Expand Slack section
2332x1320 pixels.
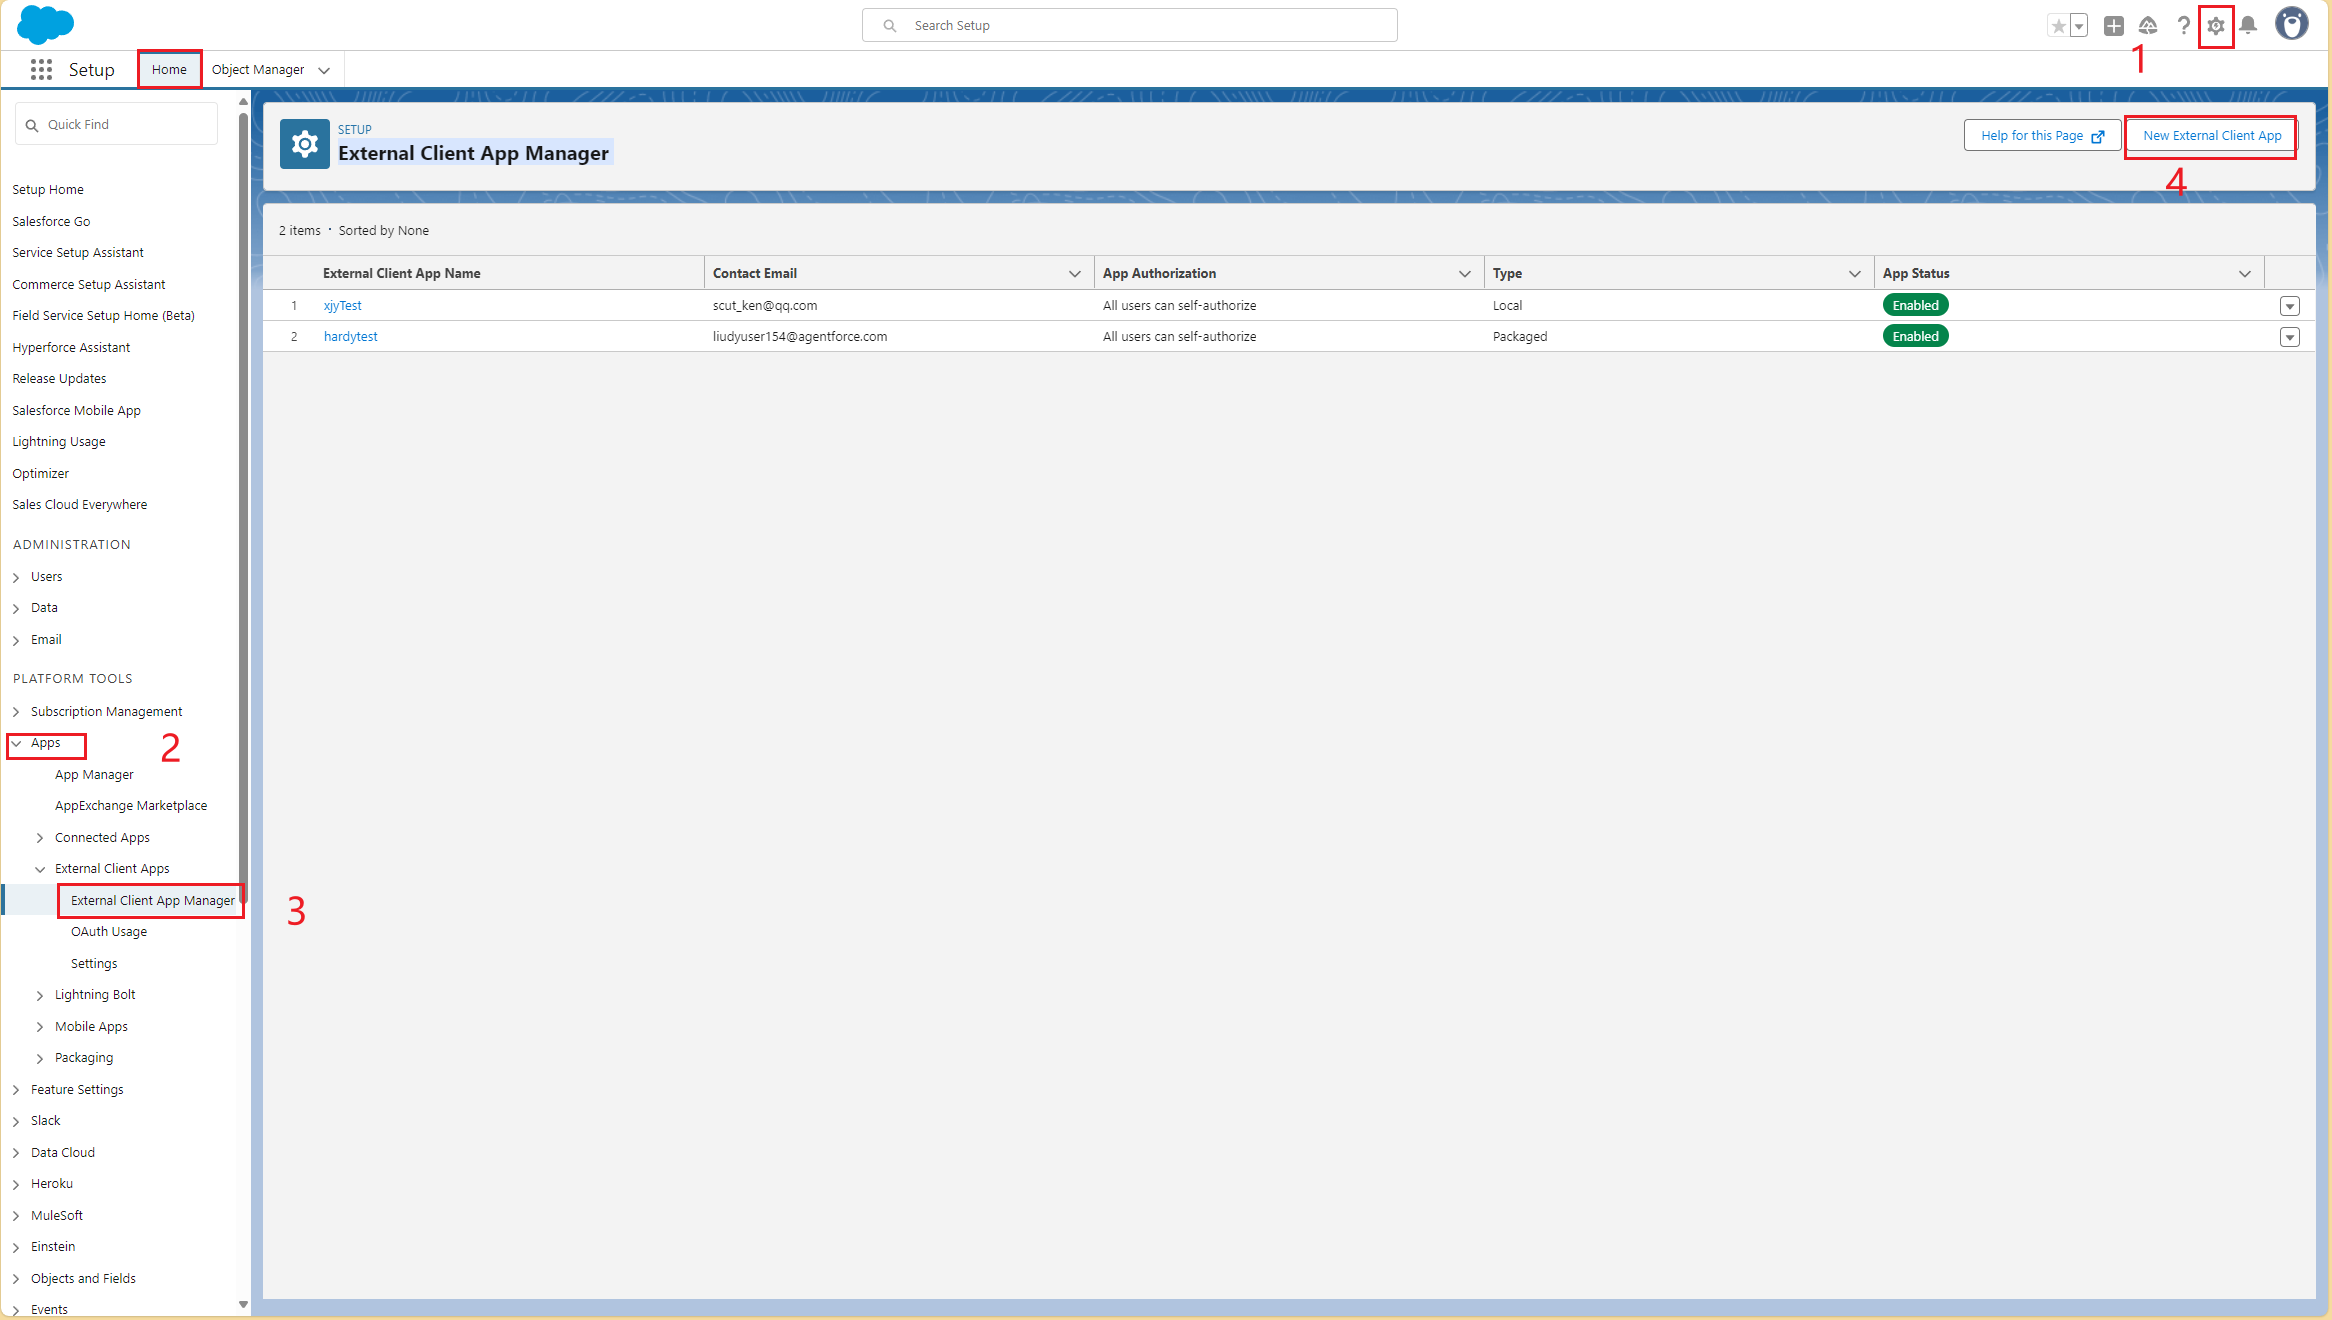pyautogui.click(x=16, y=1121)
